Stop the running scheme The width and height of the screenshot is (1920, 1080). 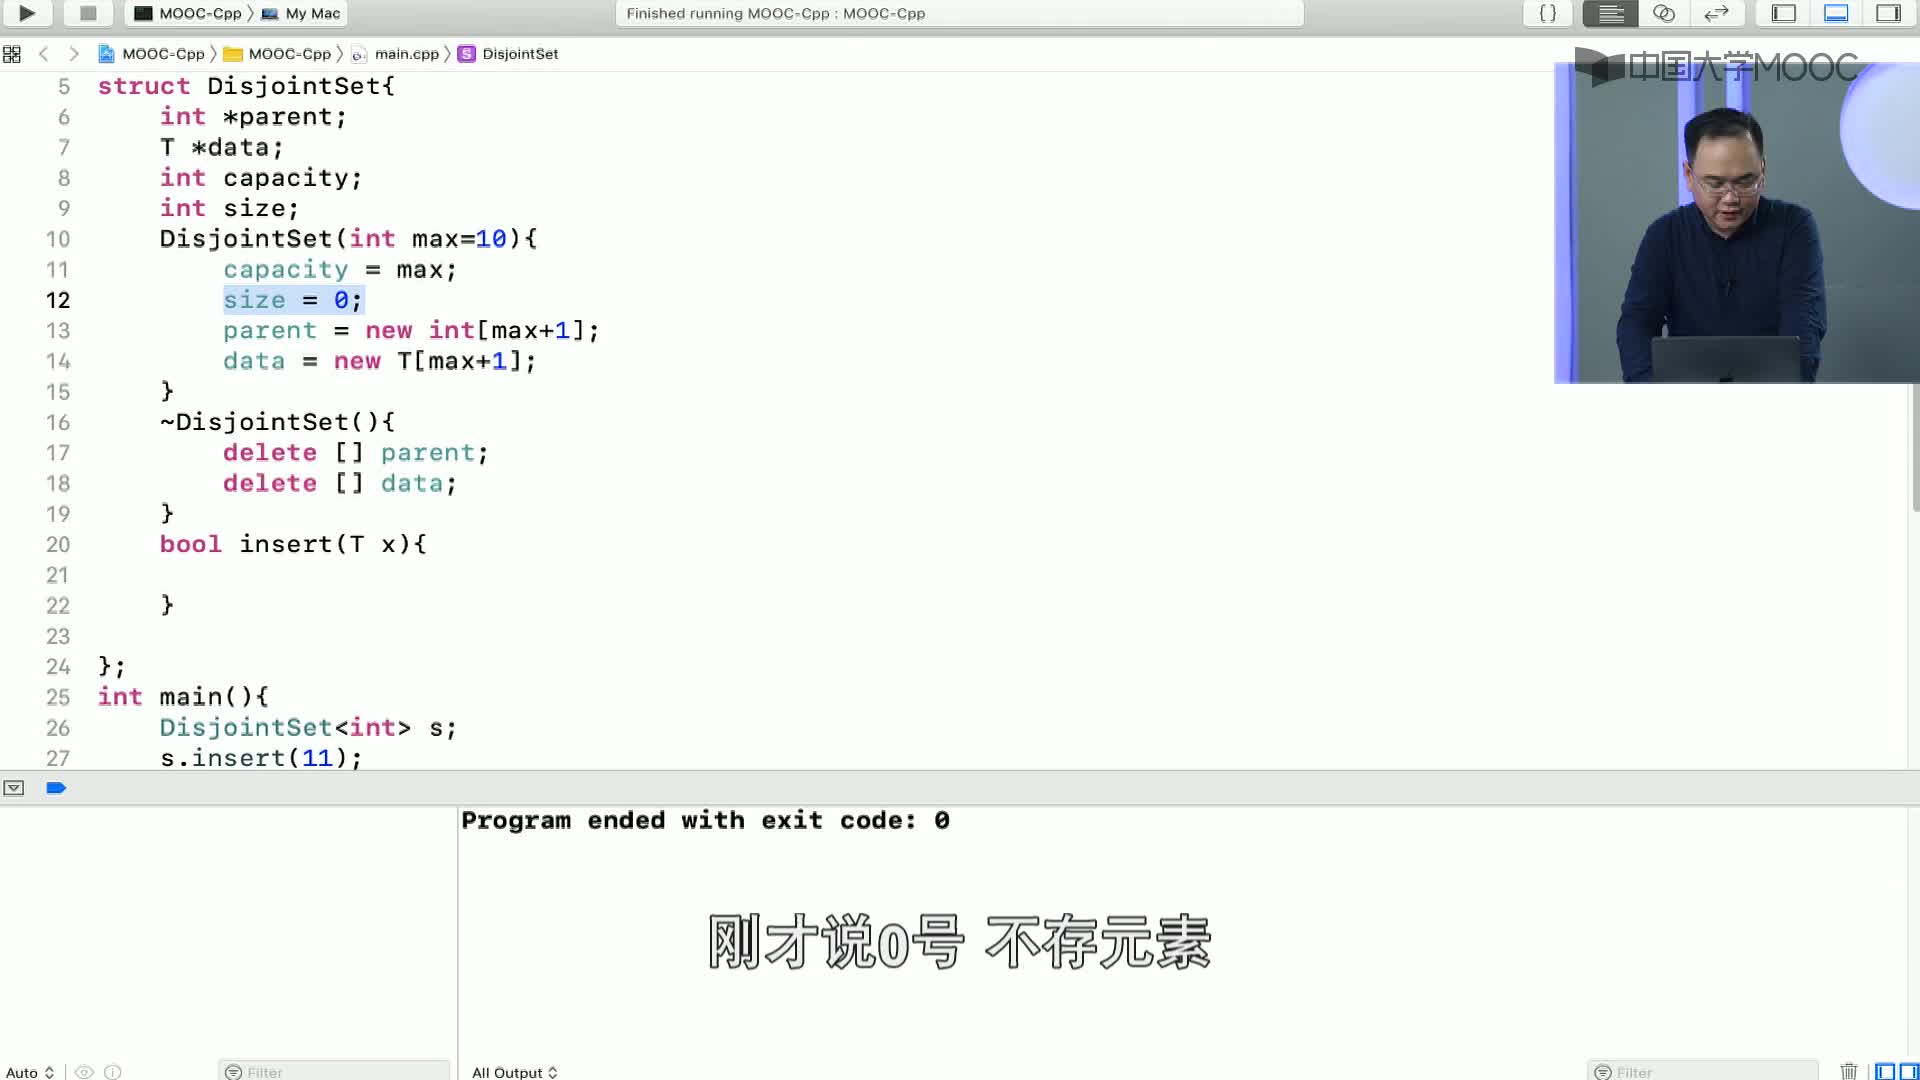click(88, 13)
